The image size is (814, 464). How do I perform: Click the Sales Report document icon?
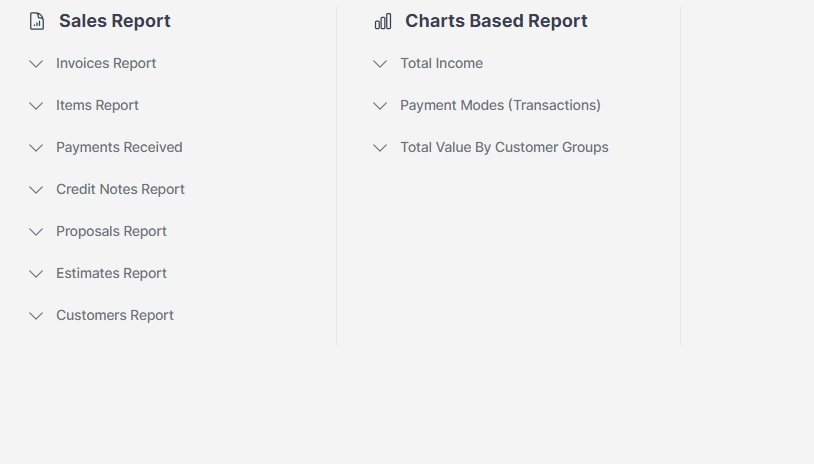(37, 21)
